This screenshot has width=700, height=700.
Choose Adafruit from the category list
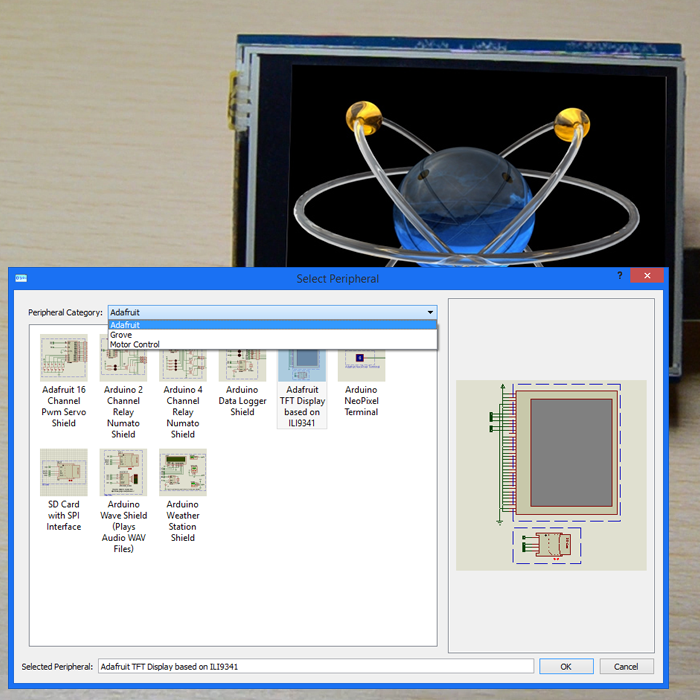(x=125, y=325)
